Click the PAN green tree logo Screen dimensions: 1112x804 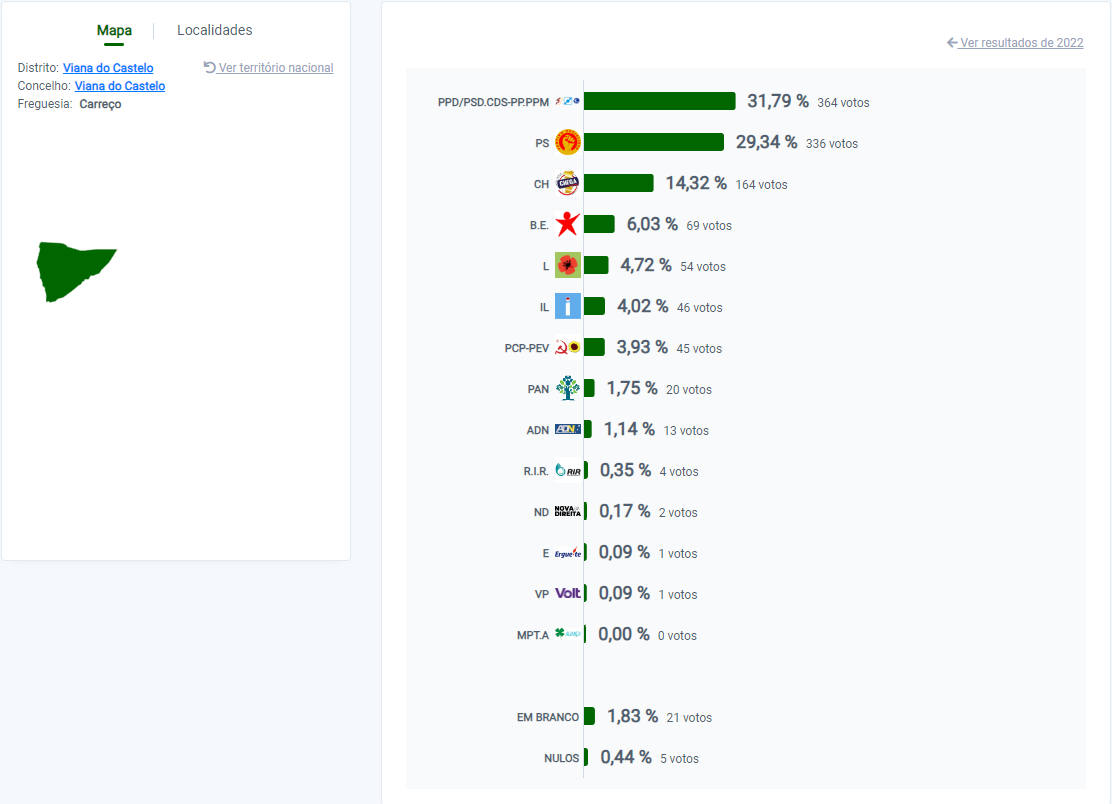(567, 389)
